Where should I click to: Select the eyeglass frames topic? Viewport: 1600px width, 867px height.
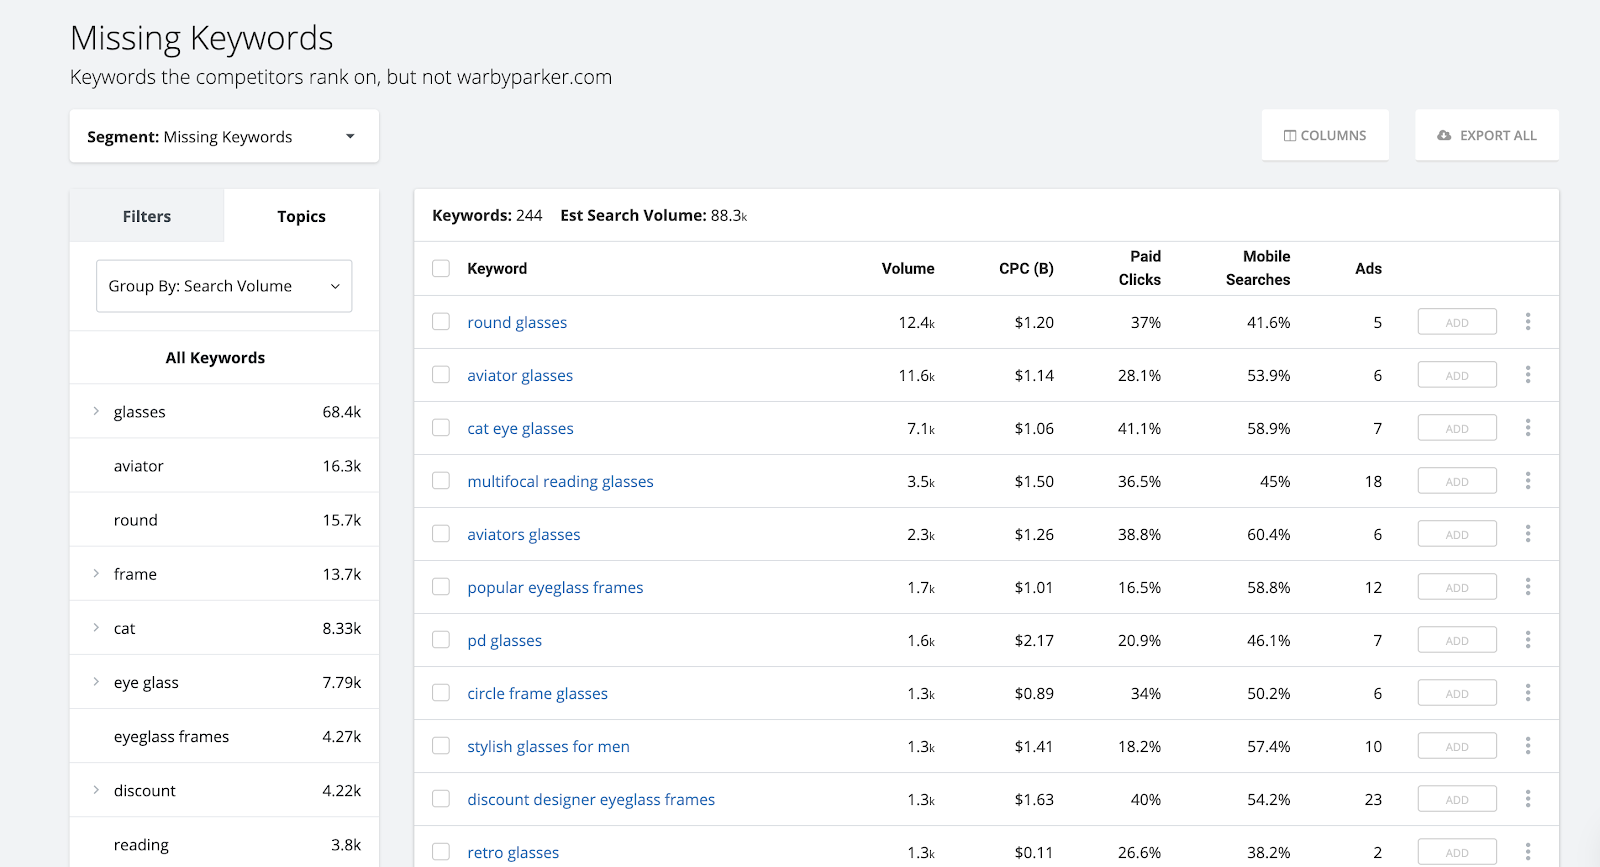click(224, 736)
